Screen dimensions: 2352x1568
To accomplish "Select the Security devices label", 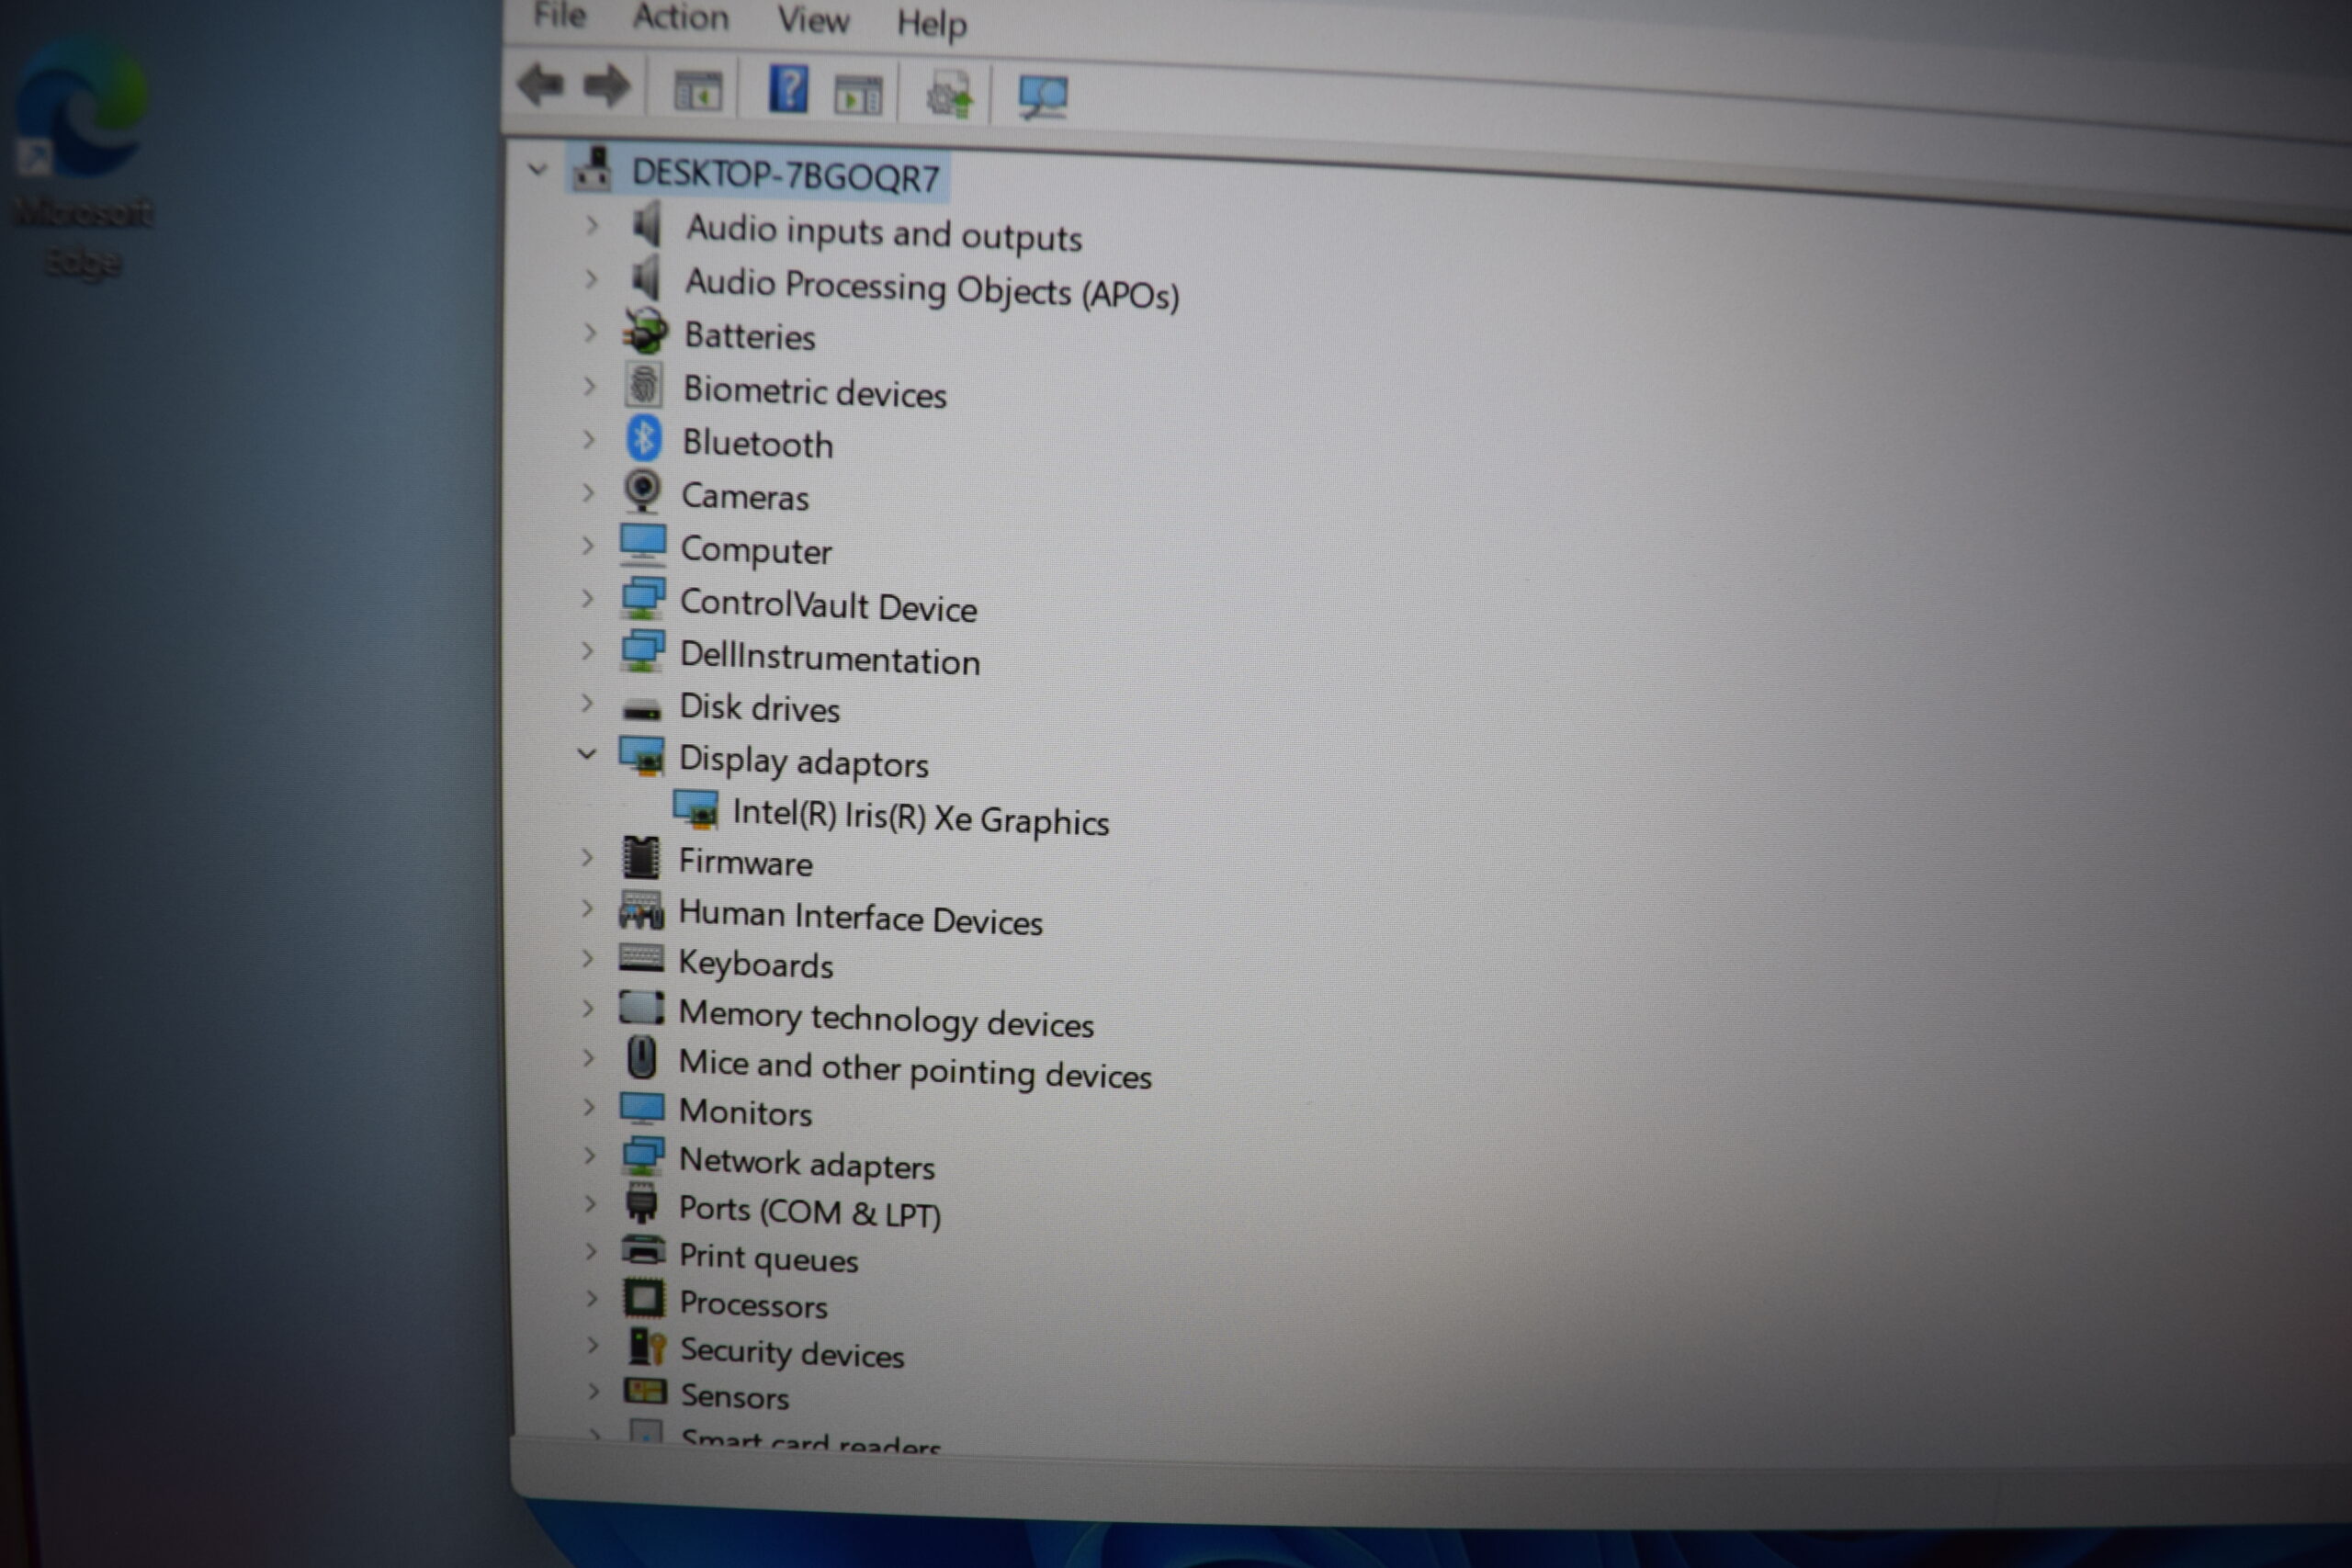I will (792, 1353).
